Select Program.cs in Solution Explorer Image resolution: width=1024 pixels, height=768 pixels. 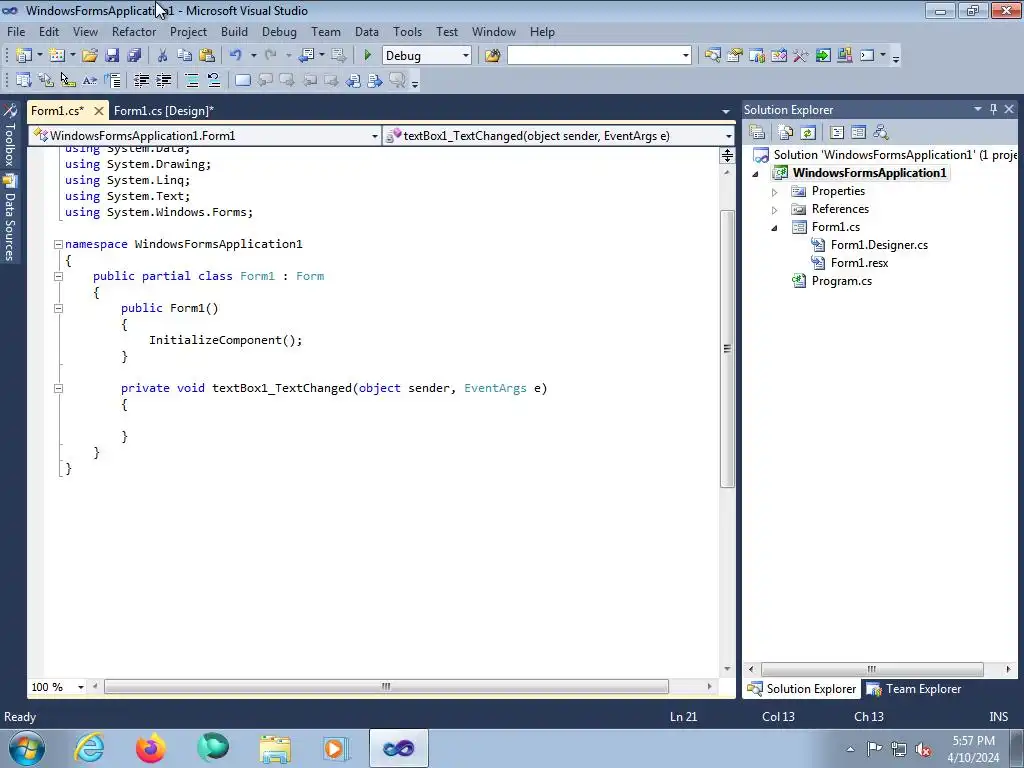coord(841,281)
